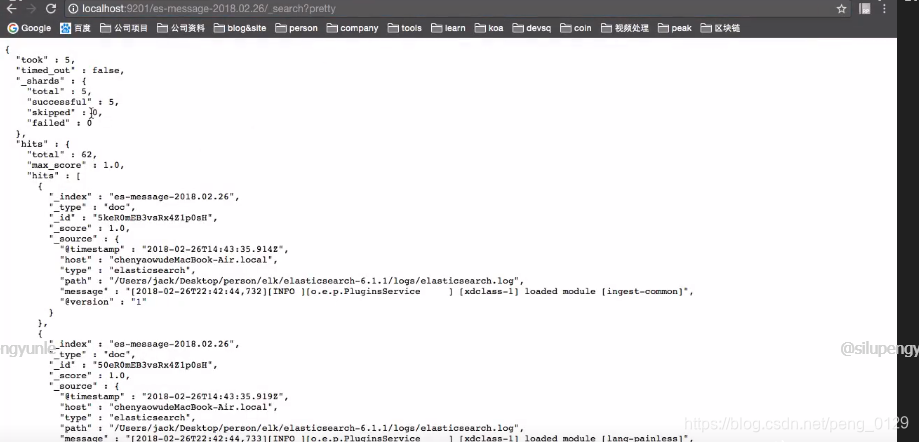This screenshot has width=919, height=442.
Task: Open the blog&site bookmark folder
Action: [x=240, y=28]
